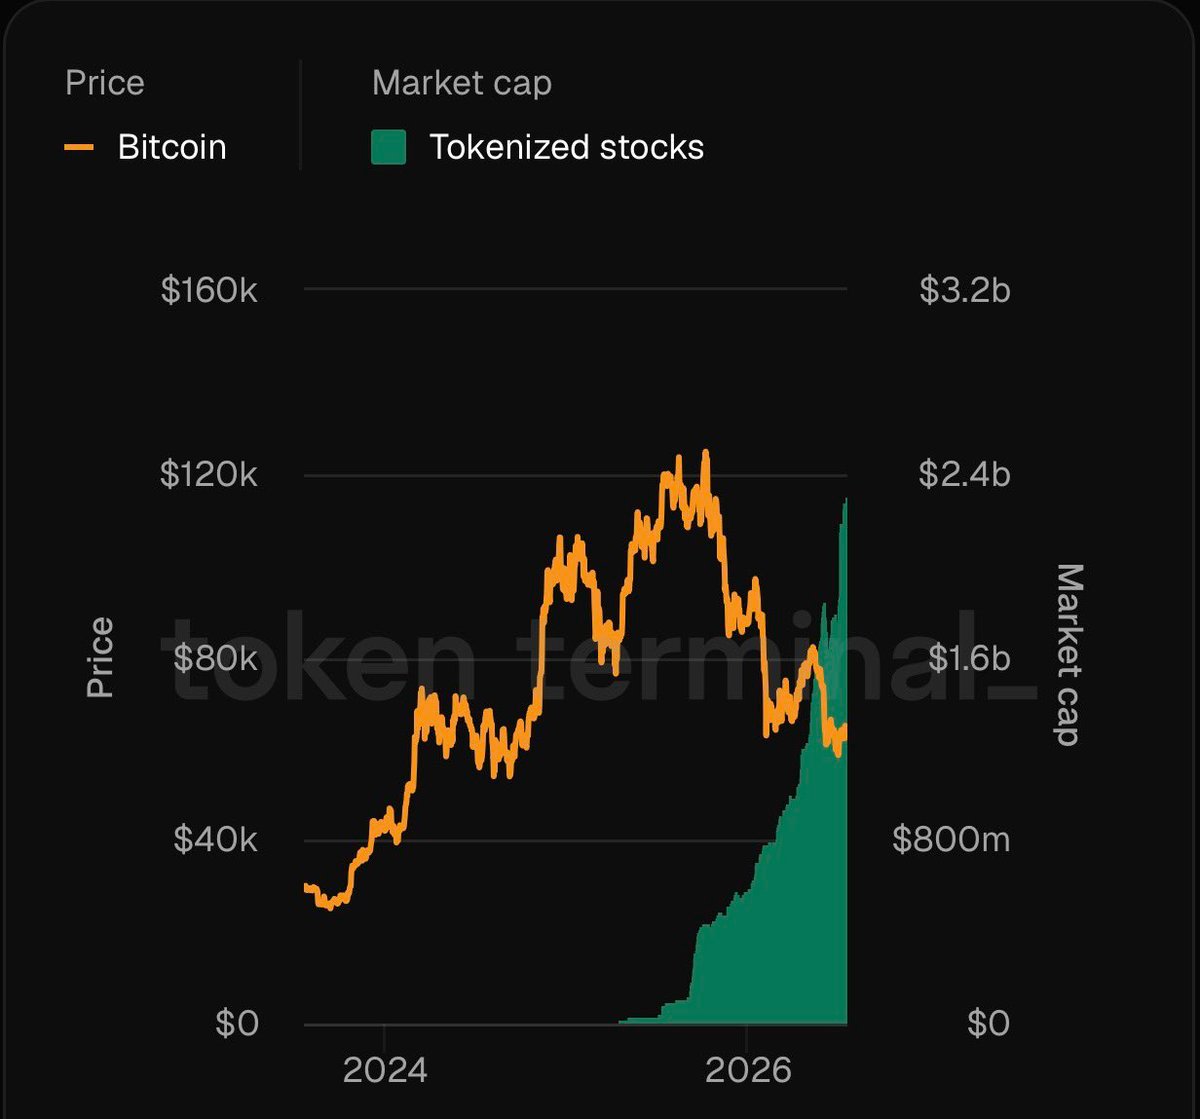Screen dimensions: 1200x1119
Task: Click the orange Bitcoin line marker
Action: [79, 147]
